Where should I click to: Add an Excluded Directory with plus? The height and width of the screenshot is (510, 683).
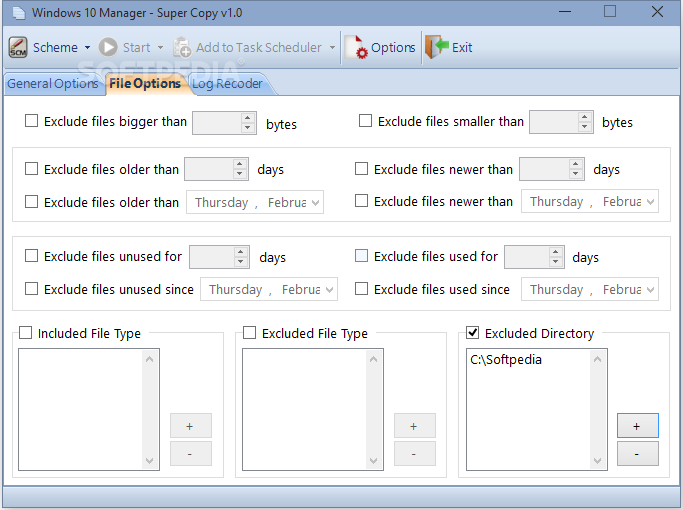[638, 426]
